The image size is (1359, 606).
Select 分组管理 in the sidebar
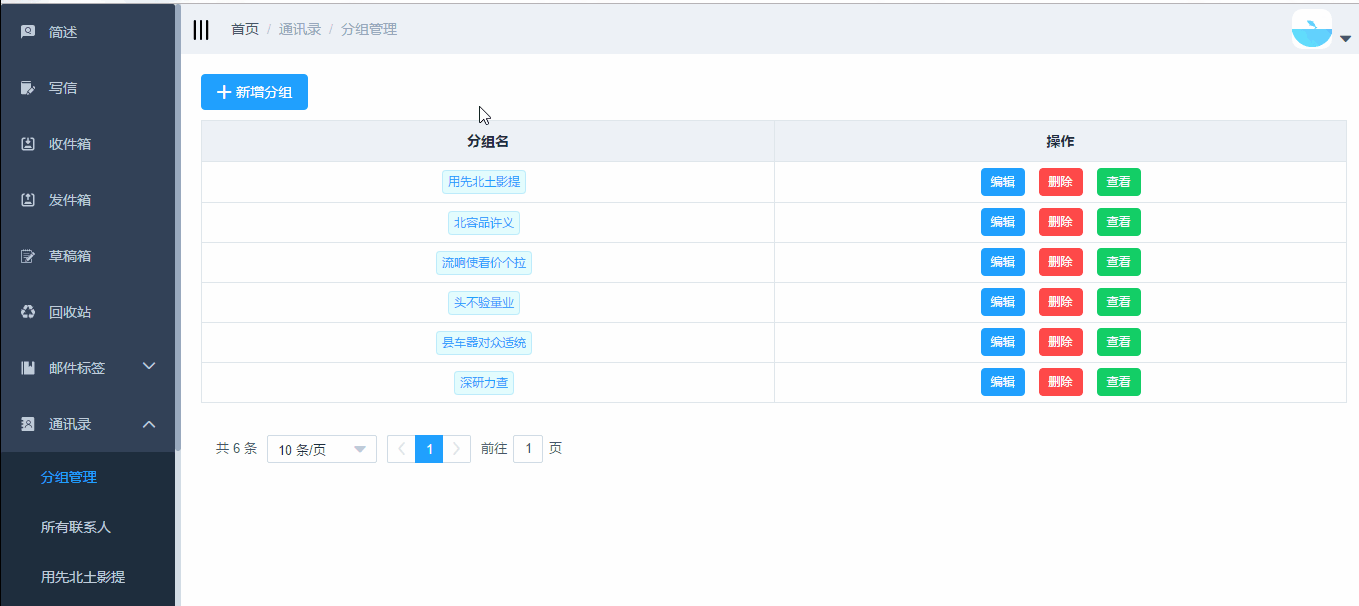click(x=69, y=477)
